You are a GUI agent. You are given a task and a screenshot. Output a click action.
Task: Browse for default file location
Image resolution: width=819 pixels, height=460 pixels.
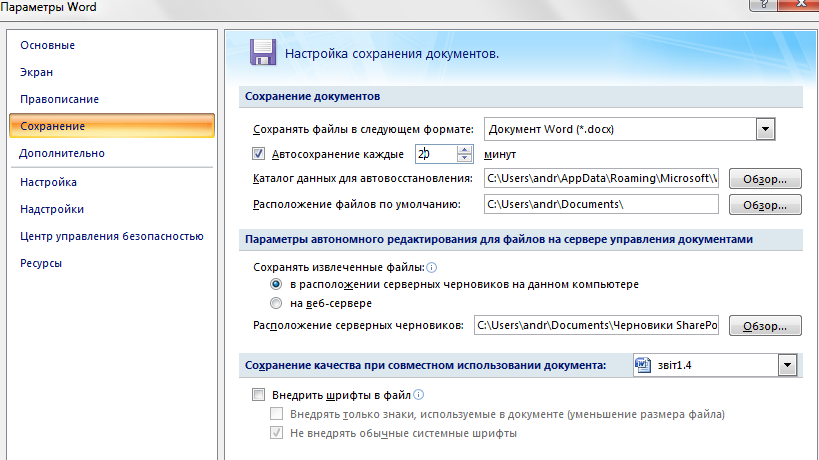pyautogui.click(x=765, y=205)
